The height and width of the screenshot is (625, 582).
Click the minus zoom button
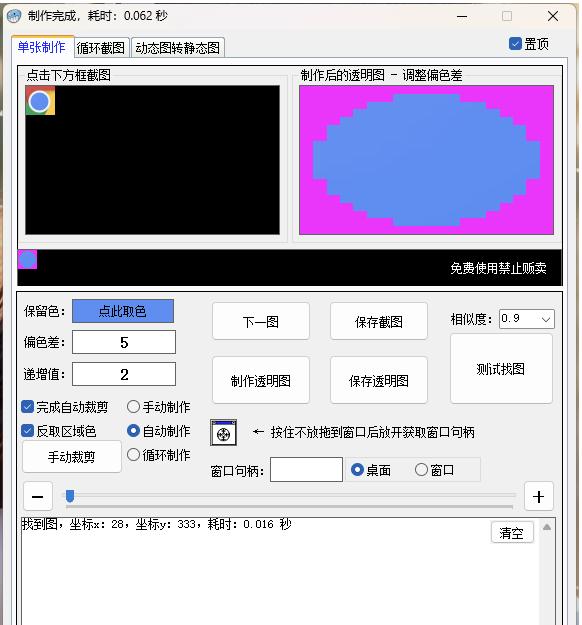point(38,496)
